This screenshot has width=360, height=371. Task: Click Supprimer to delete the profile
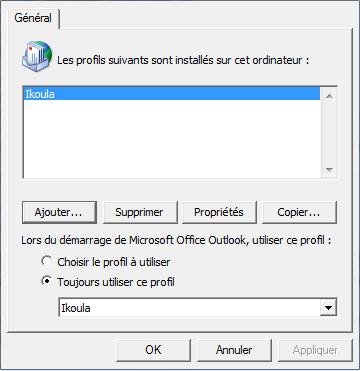140,212
